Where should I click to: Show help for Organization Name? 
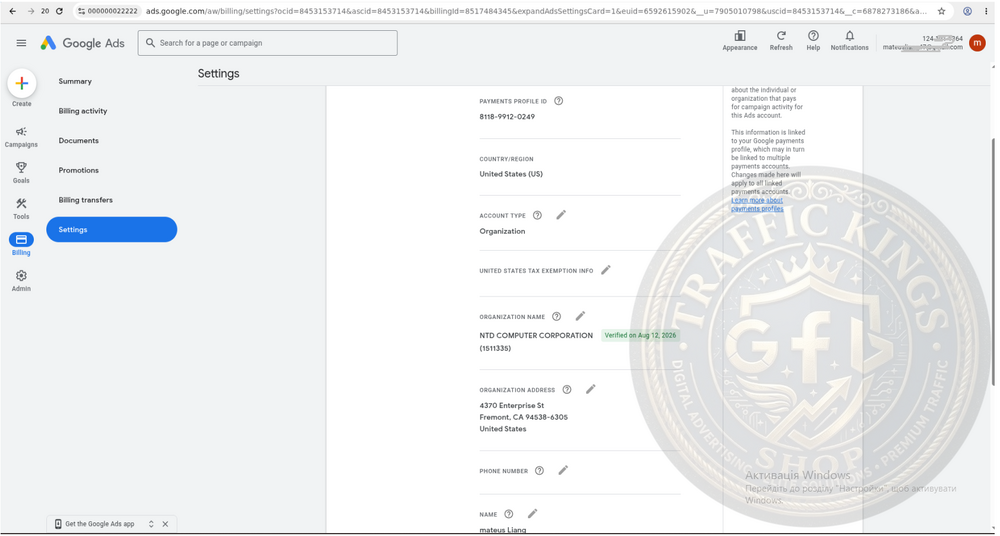tap(557, 316)
